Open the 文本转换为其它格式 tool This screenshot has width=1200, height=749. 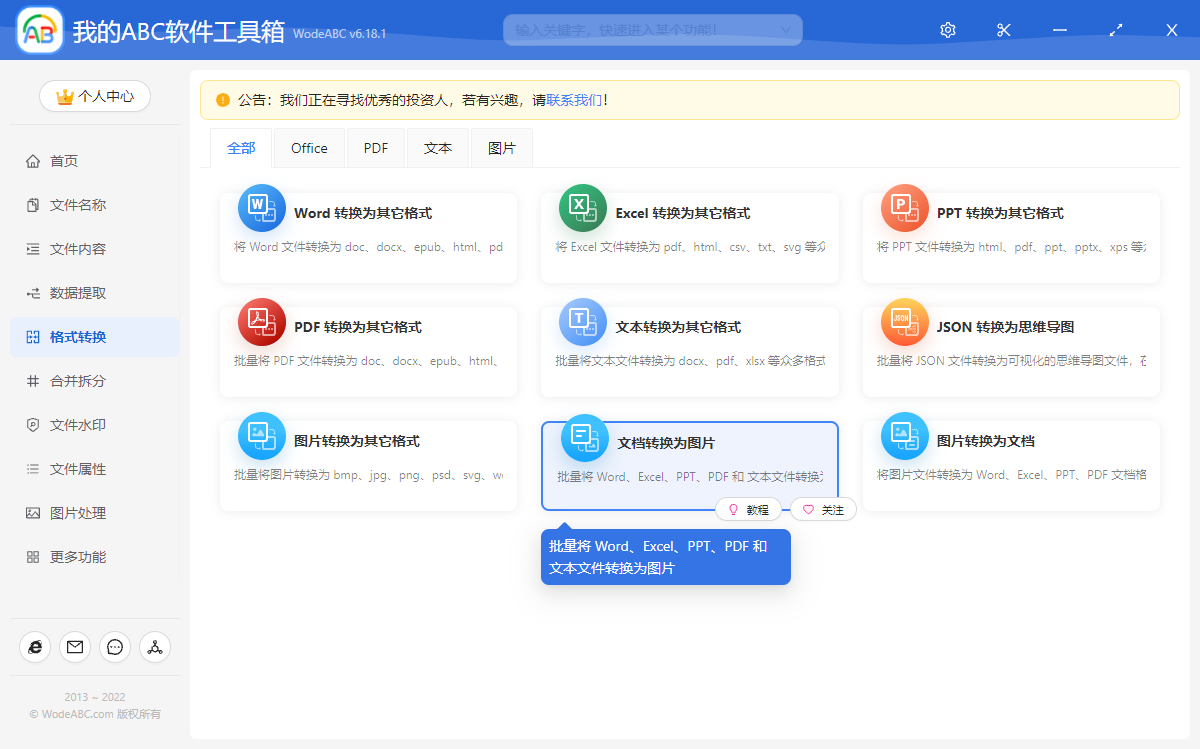pos(690,348)
